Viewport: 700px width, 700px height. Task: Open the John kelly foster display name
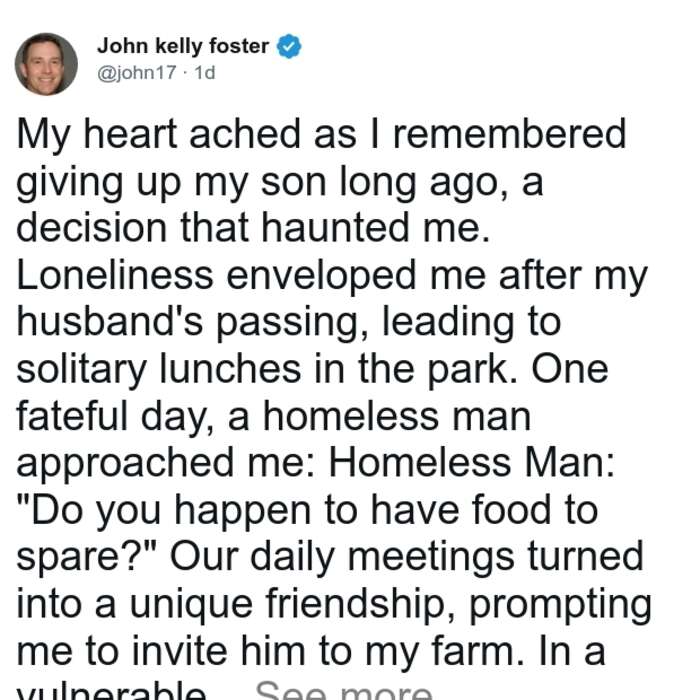pos(183,46)
